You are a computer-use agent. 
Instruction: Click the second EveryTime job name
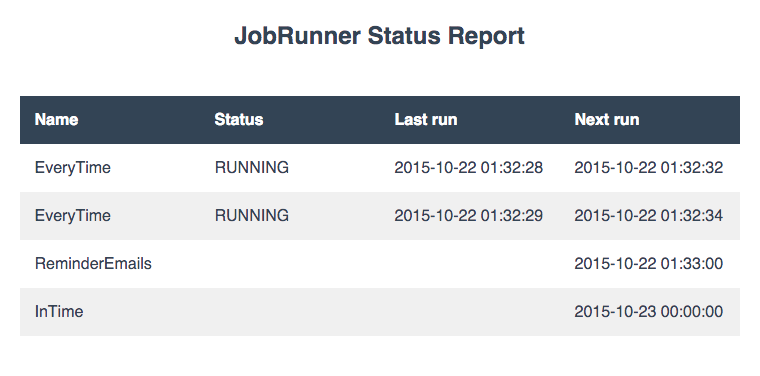click(x=73, y=216)
